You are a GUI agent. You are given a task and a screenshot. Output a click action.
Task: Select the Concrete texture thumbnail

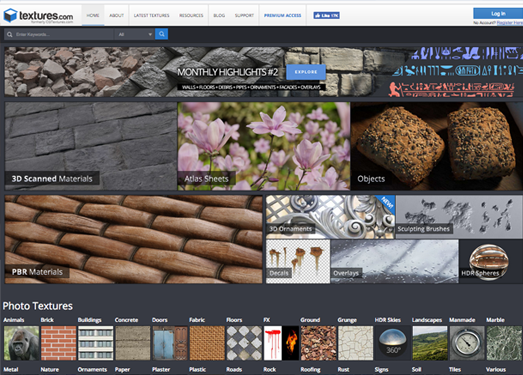[133, 343]
